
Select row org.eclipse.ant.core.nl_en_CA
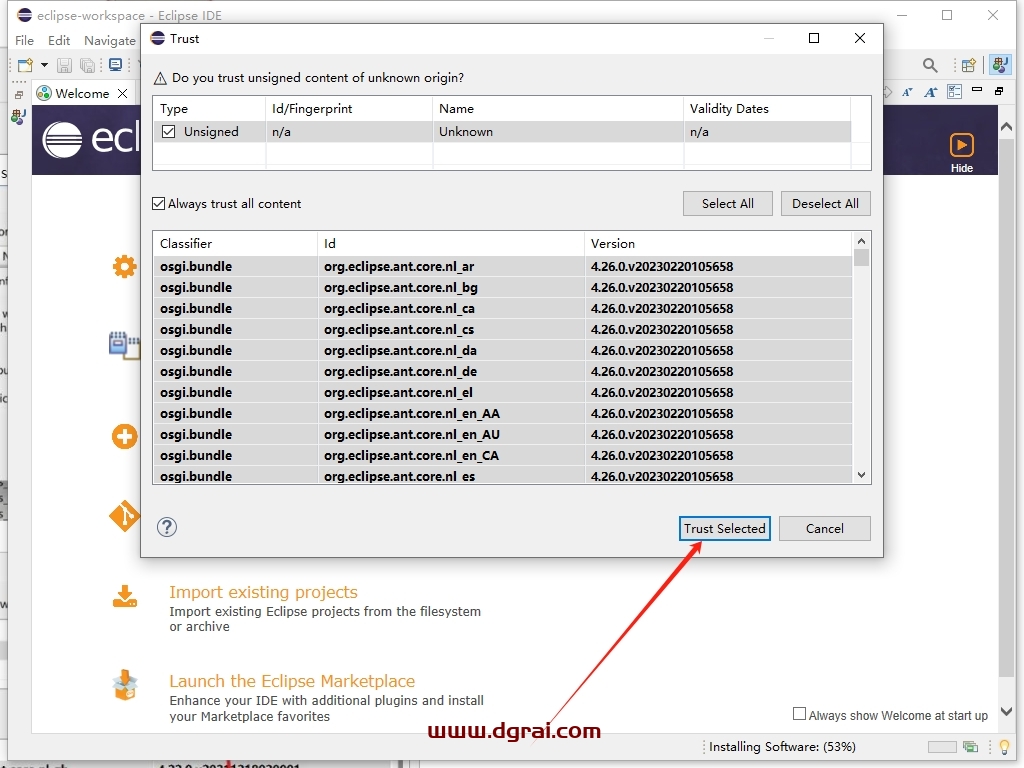click(503, 455)
